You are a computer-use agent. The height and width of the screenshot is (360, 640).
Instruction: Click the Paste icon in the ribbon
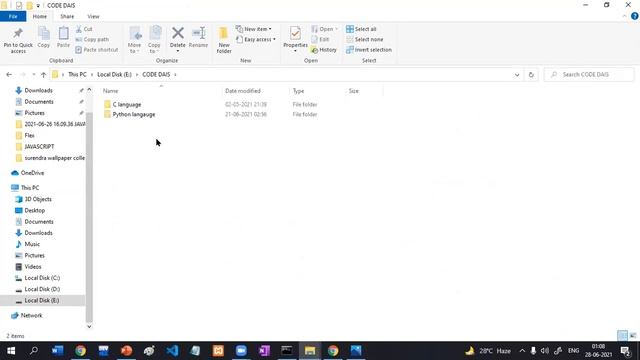click(63, 33)
